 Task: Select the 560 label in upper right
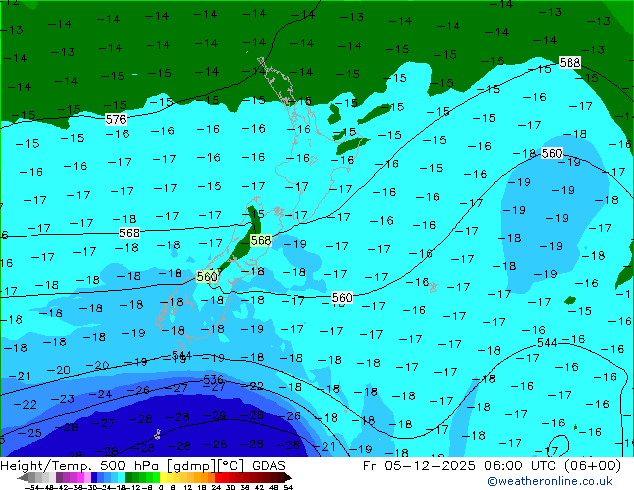(x=551, y=153)
